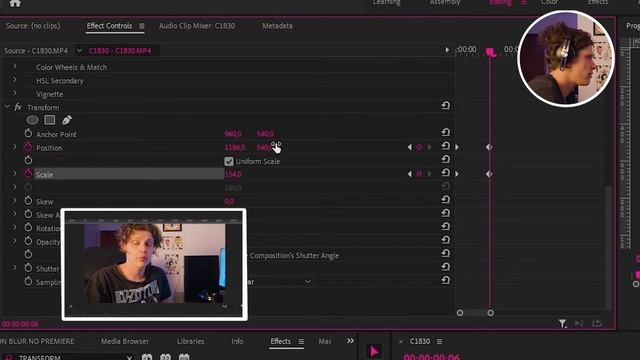Image resolution: width=640 pixels, height=360 pixels.
Task: Expand the Vignette section
Action: tap(15, 93)
